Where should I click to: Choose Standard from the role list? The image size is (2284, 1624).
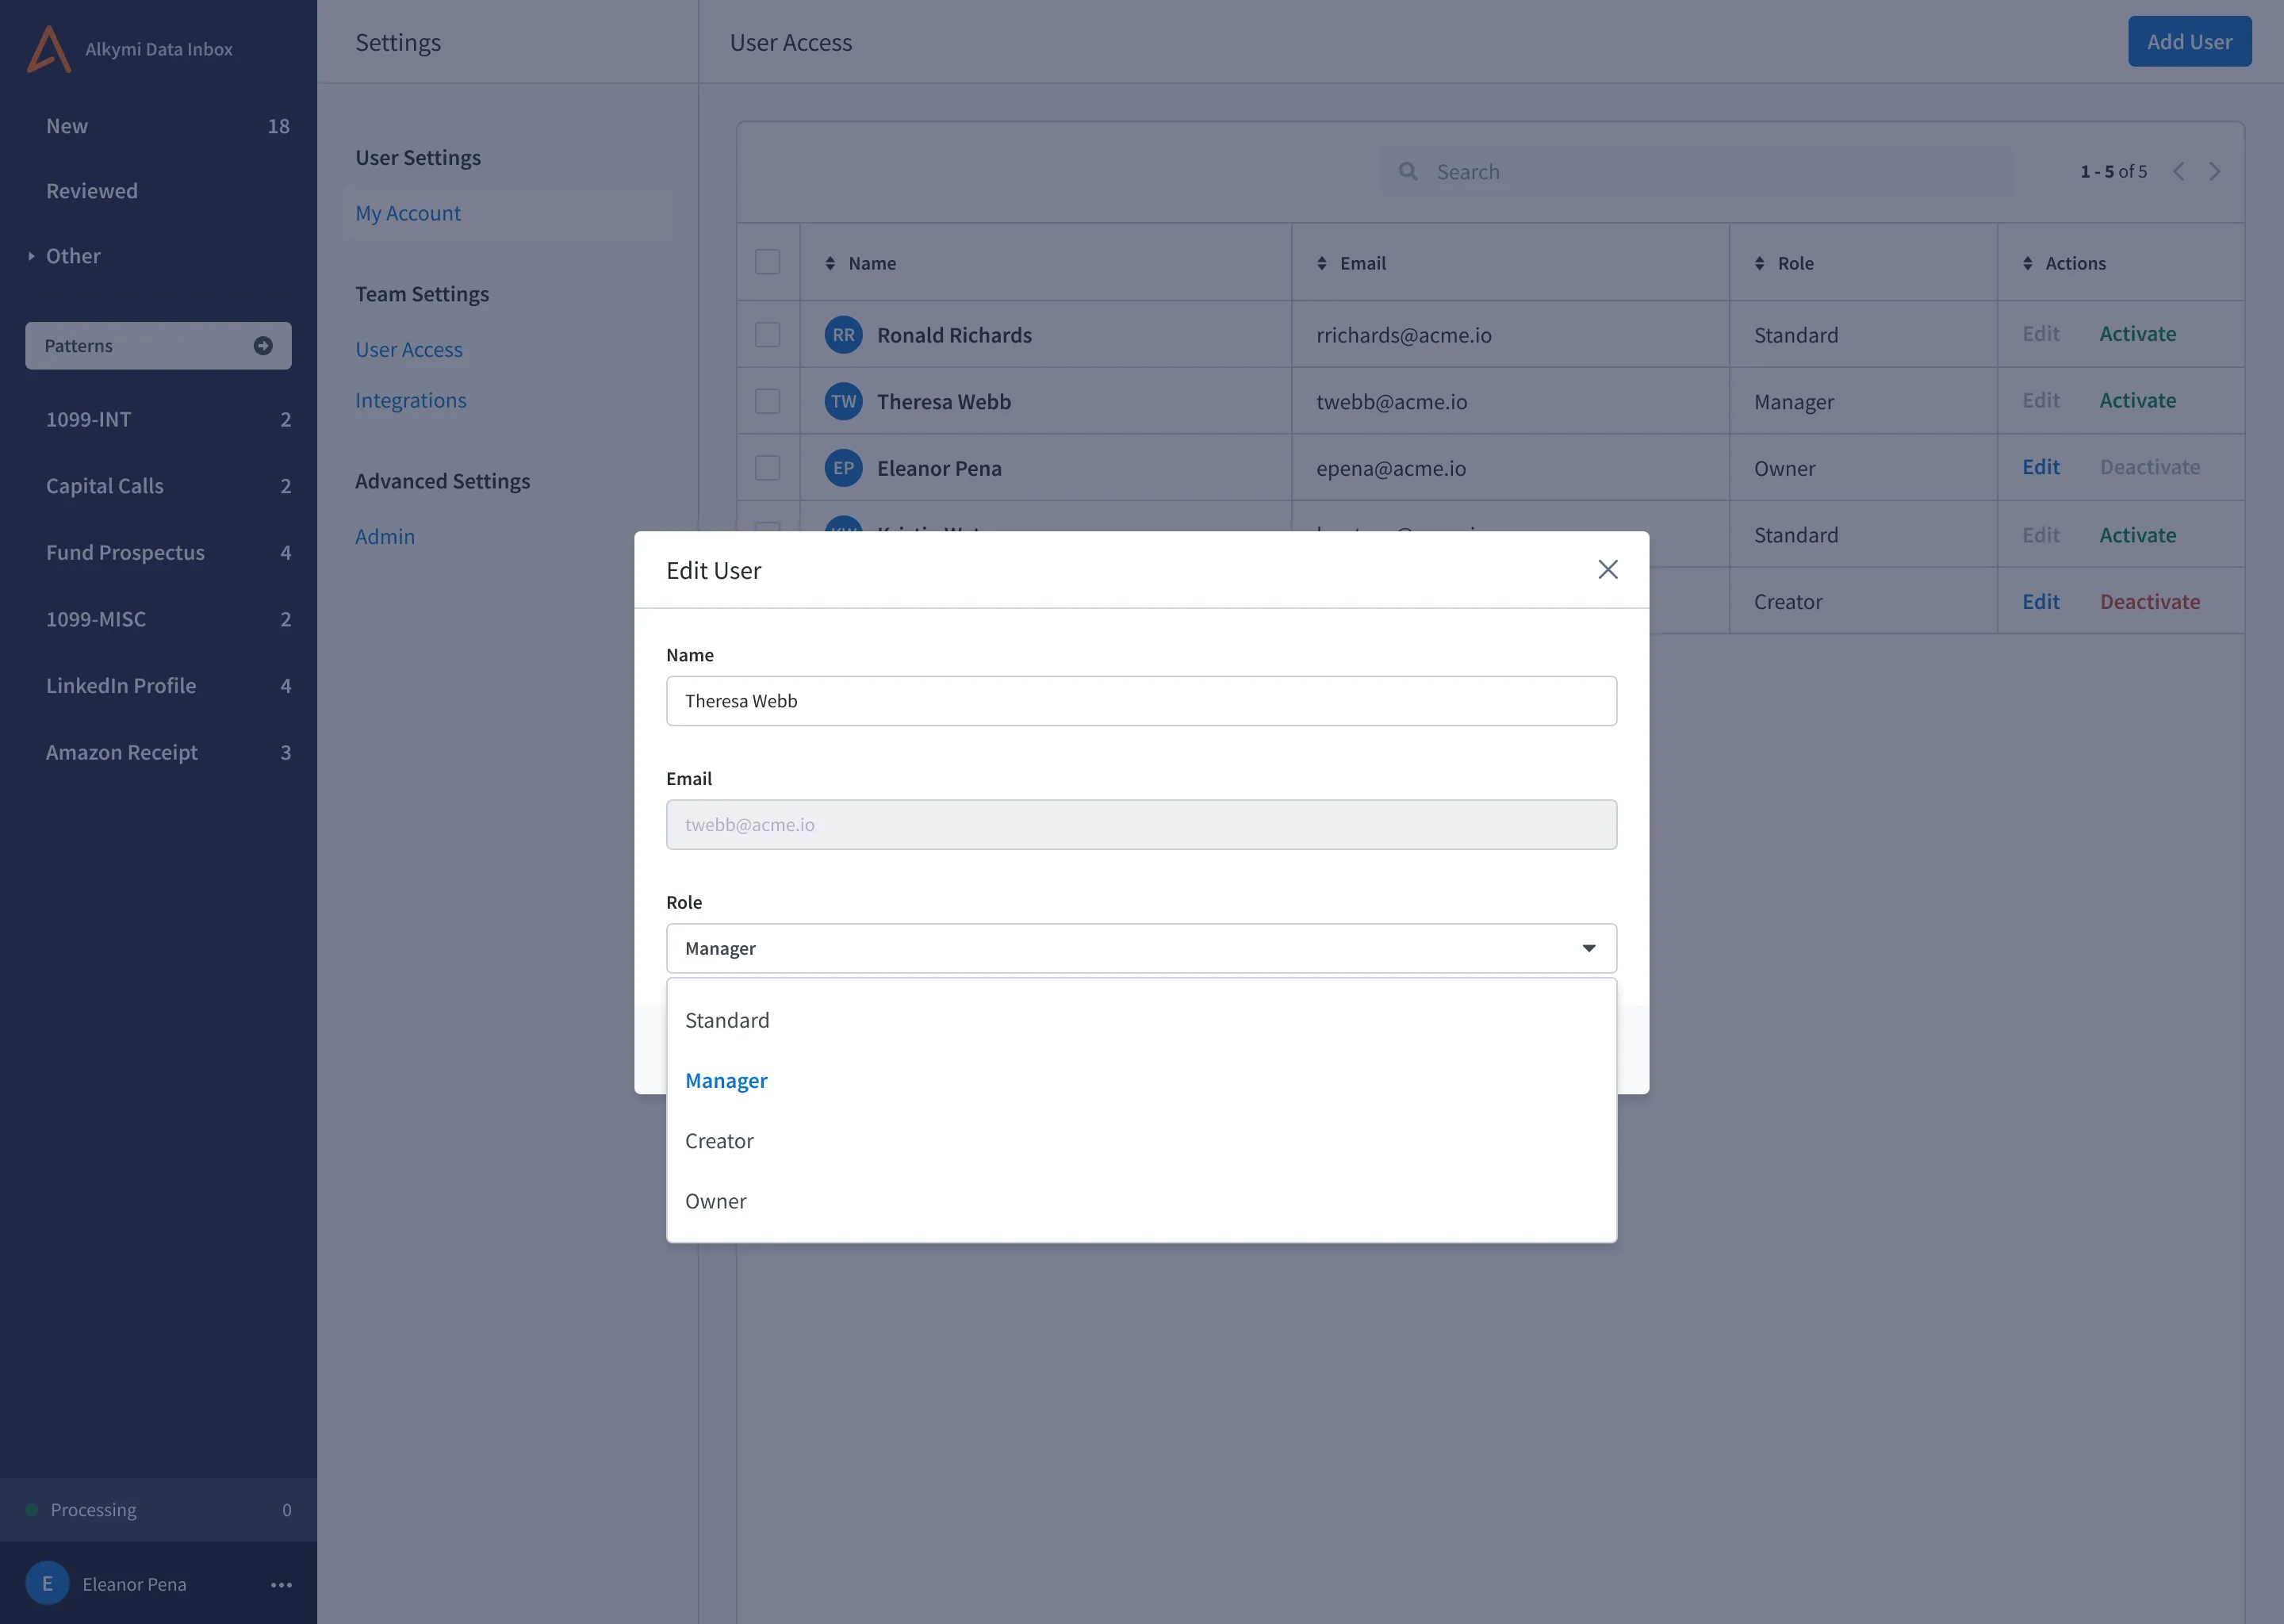(1141, 1020)
